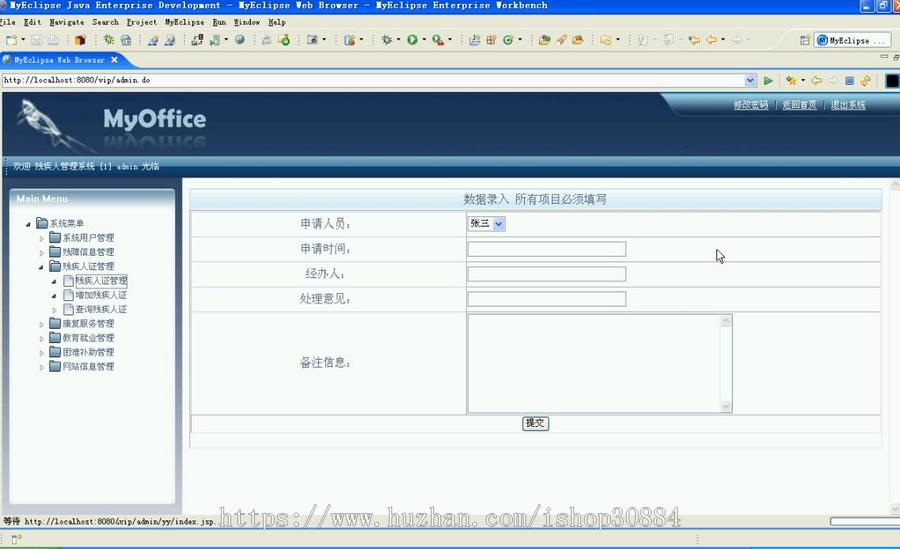Click the green Run button in main toolbar
The width and height of the screenshot is (900, 549).
coord(412,40)
